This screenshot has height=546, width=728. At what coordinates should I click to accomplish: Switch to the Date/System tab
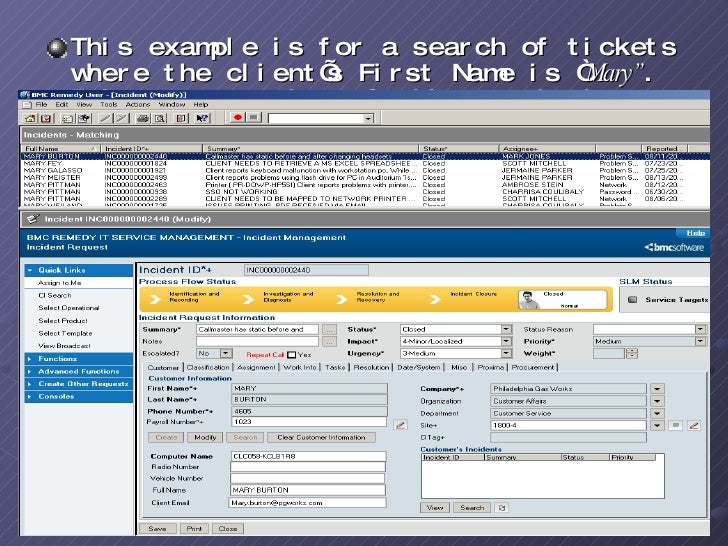click(x=418, y=367)
